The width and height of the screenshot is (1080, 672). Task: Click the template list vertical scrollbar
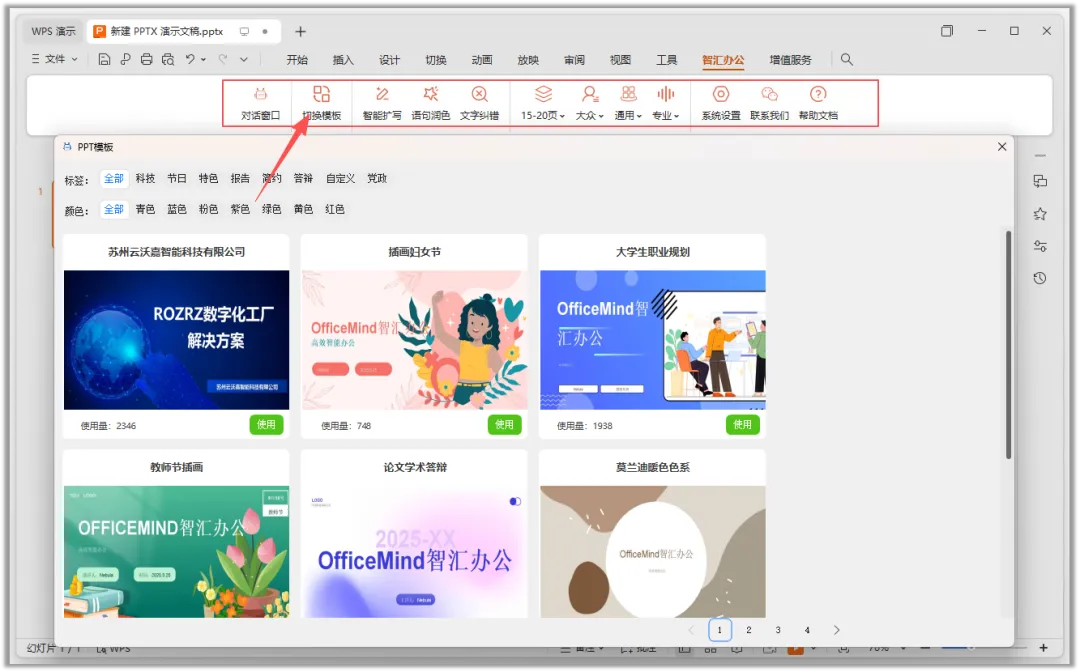1008,344
